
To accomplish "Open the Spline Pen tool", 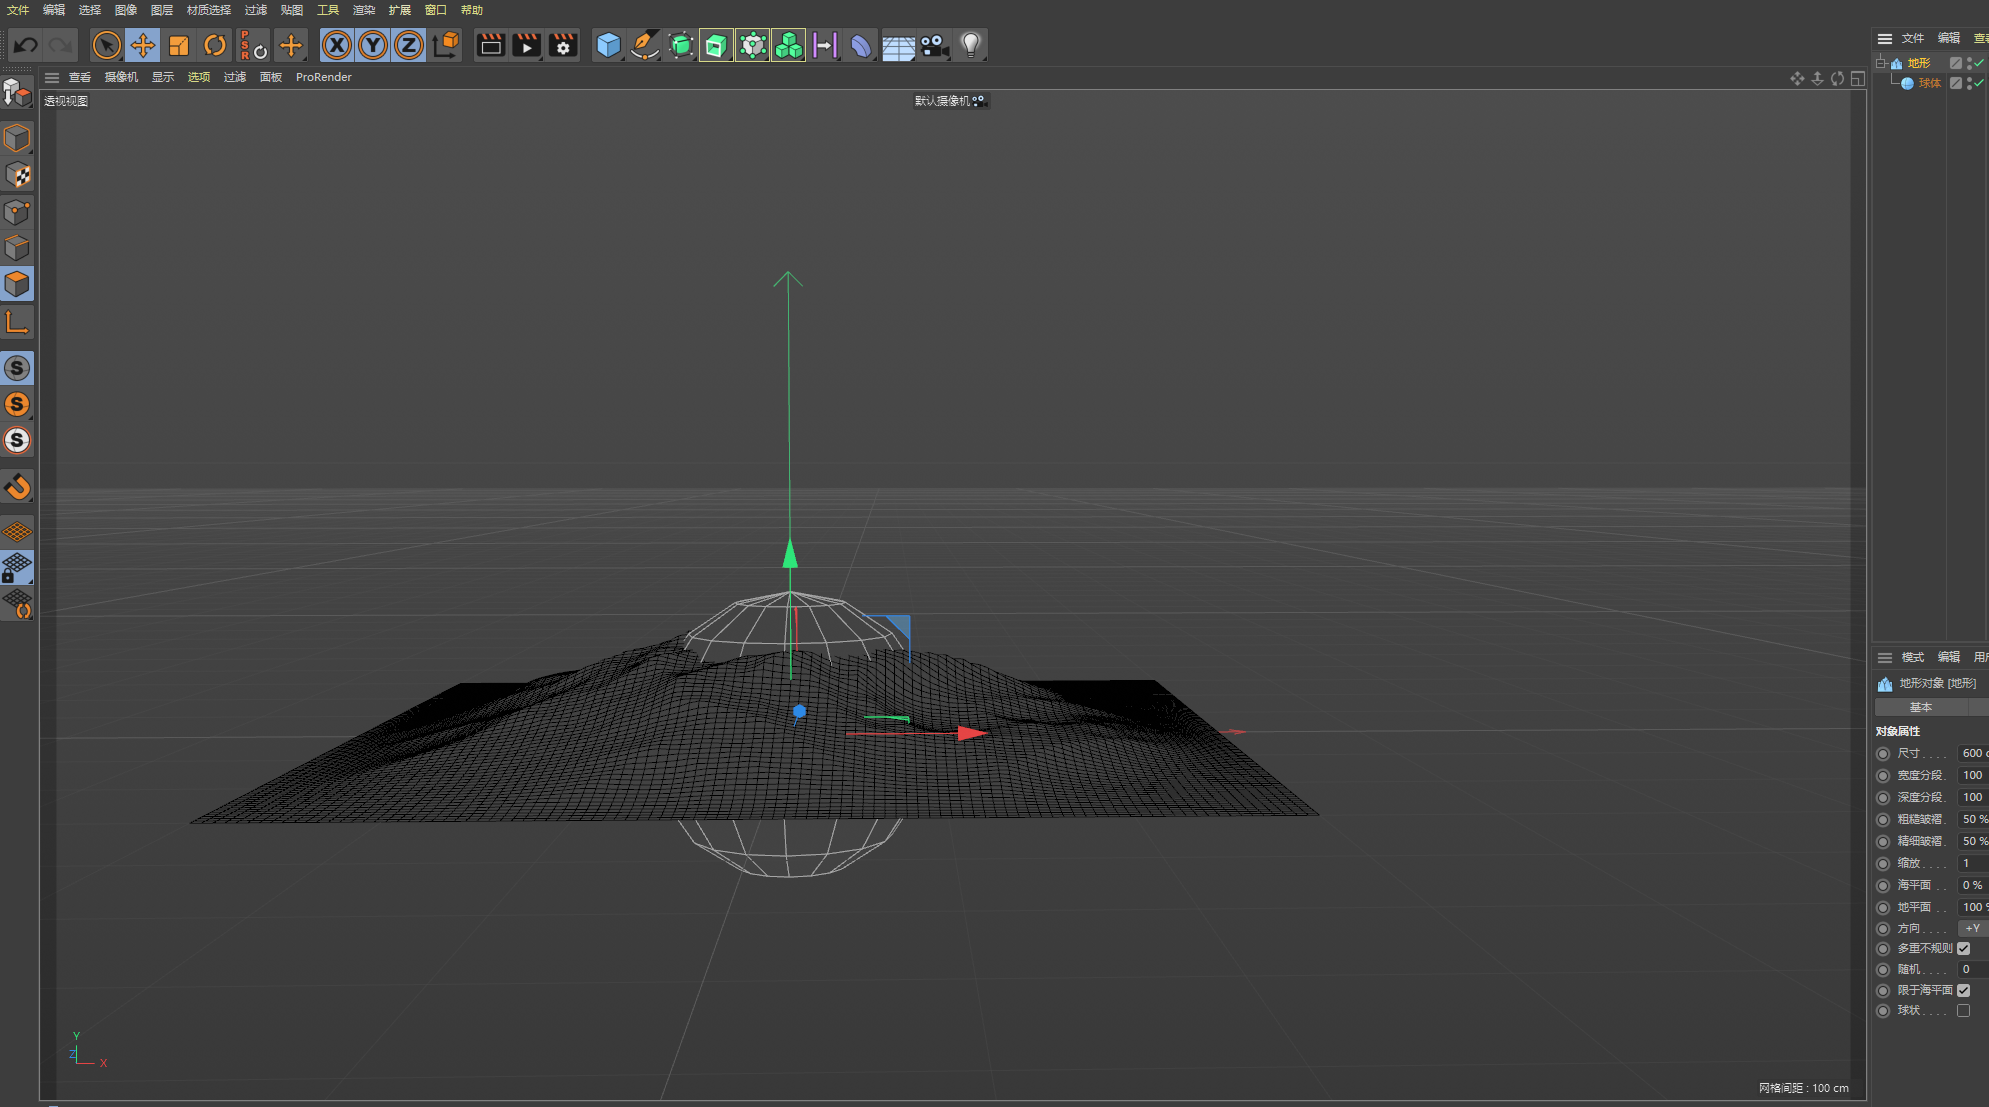I will (644, 45).
